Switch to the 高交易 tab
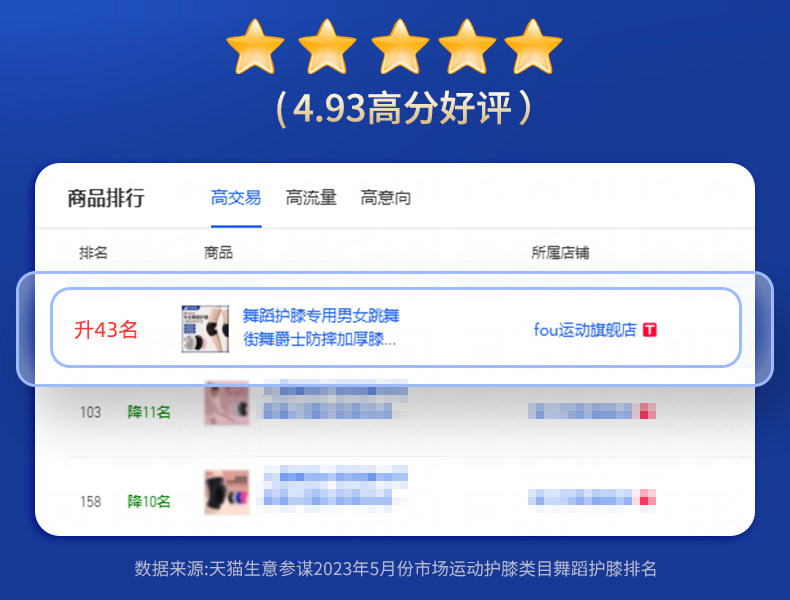 236,198
